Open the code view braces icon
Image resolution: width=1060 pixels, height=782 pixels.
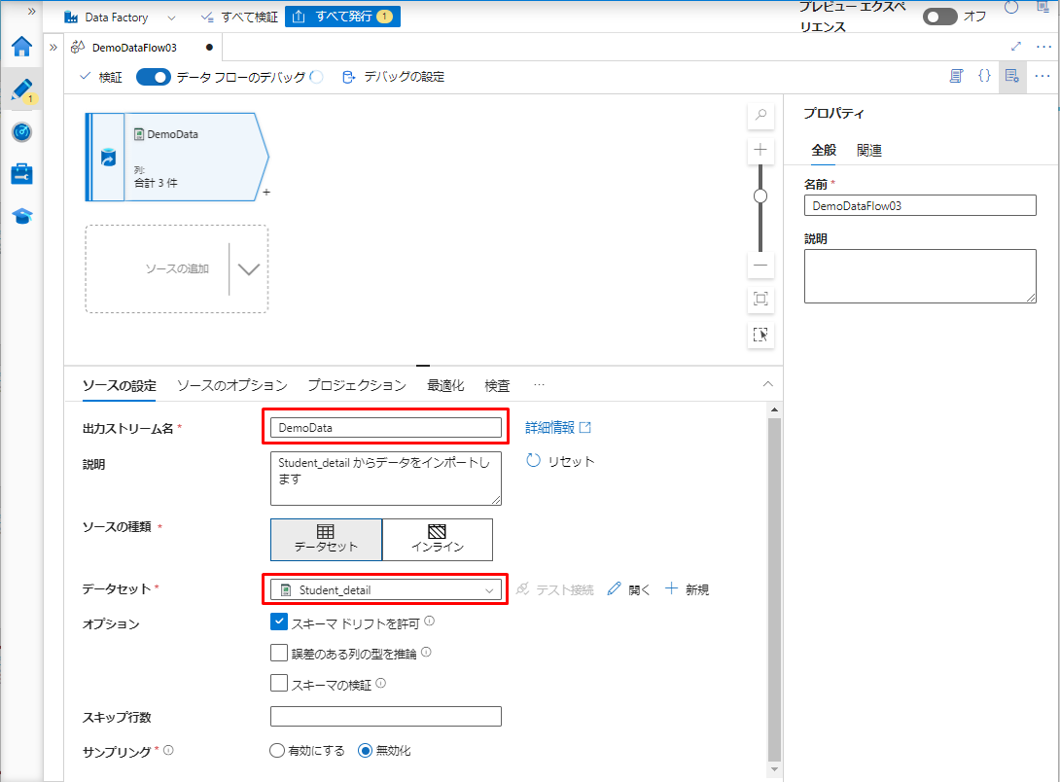(984, 76)
